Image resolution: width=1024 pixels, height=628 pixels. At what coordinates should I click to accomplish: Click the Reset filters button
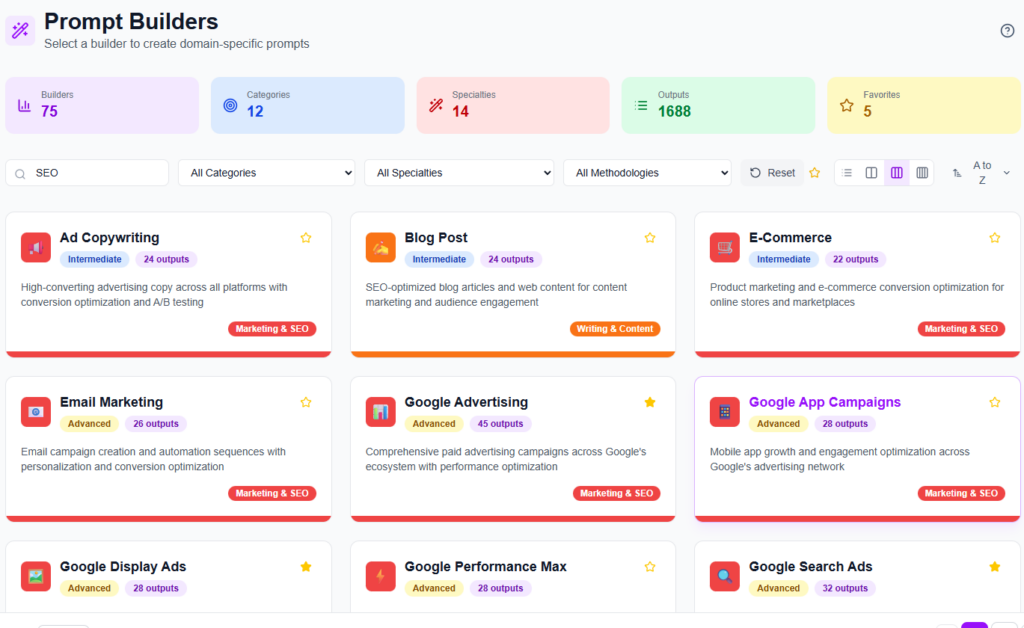(x=771, y=172)
